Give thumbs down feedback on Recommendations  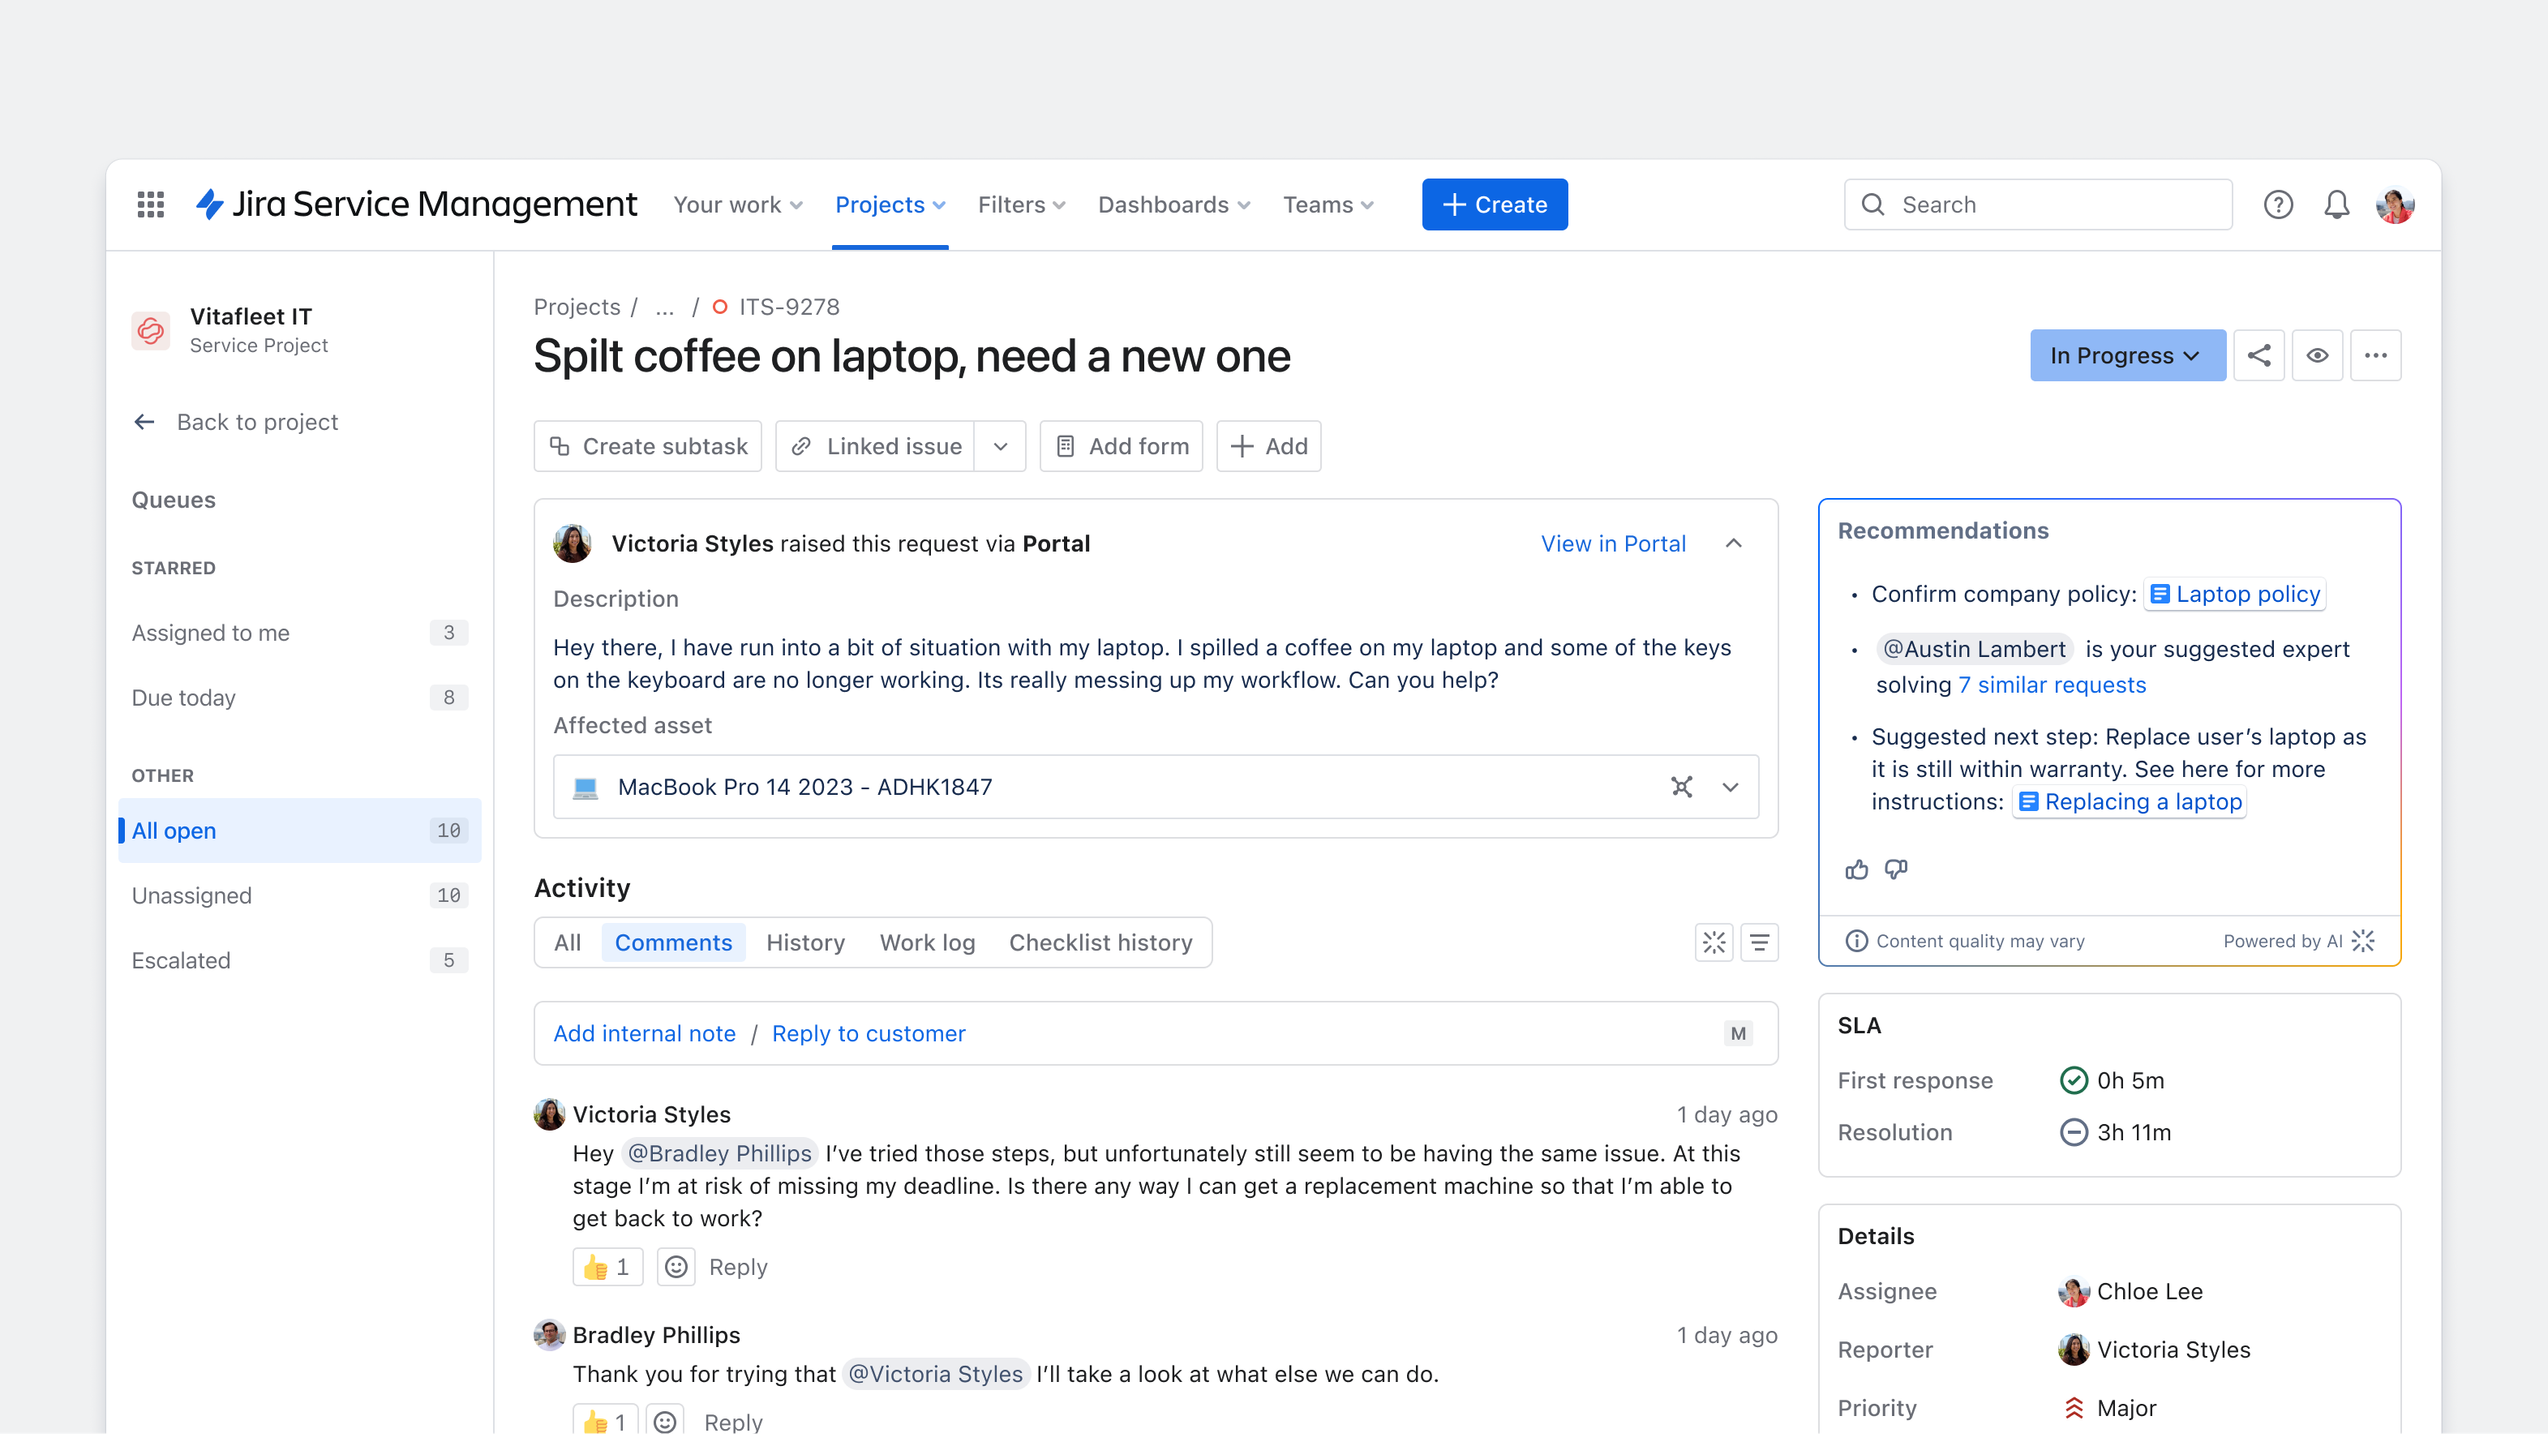1896,869
